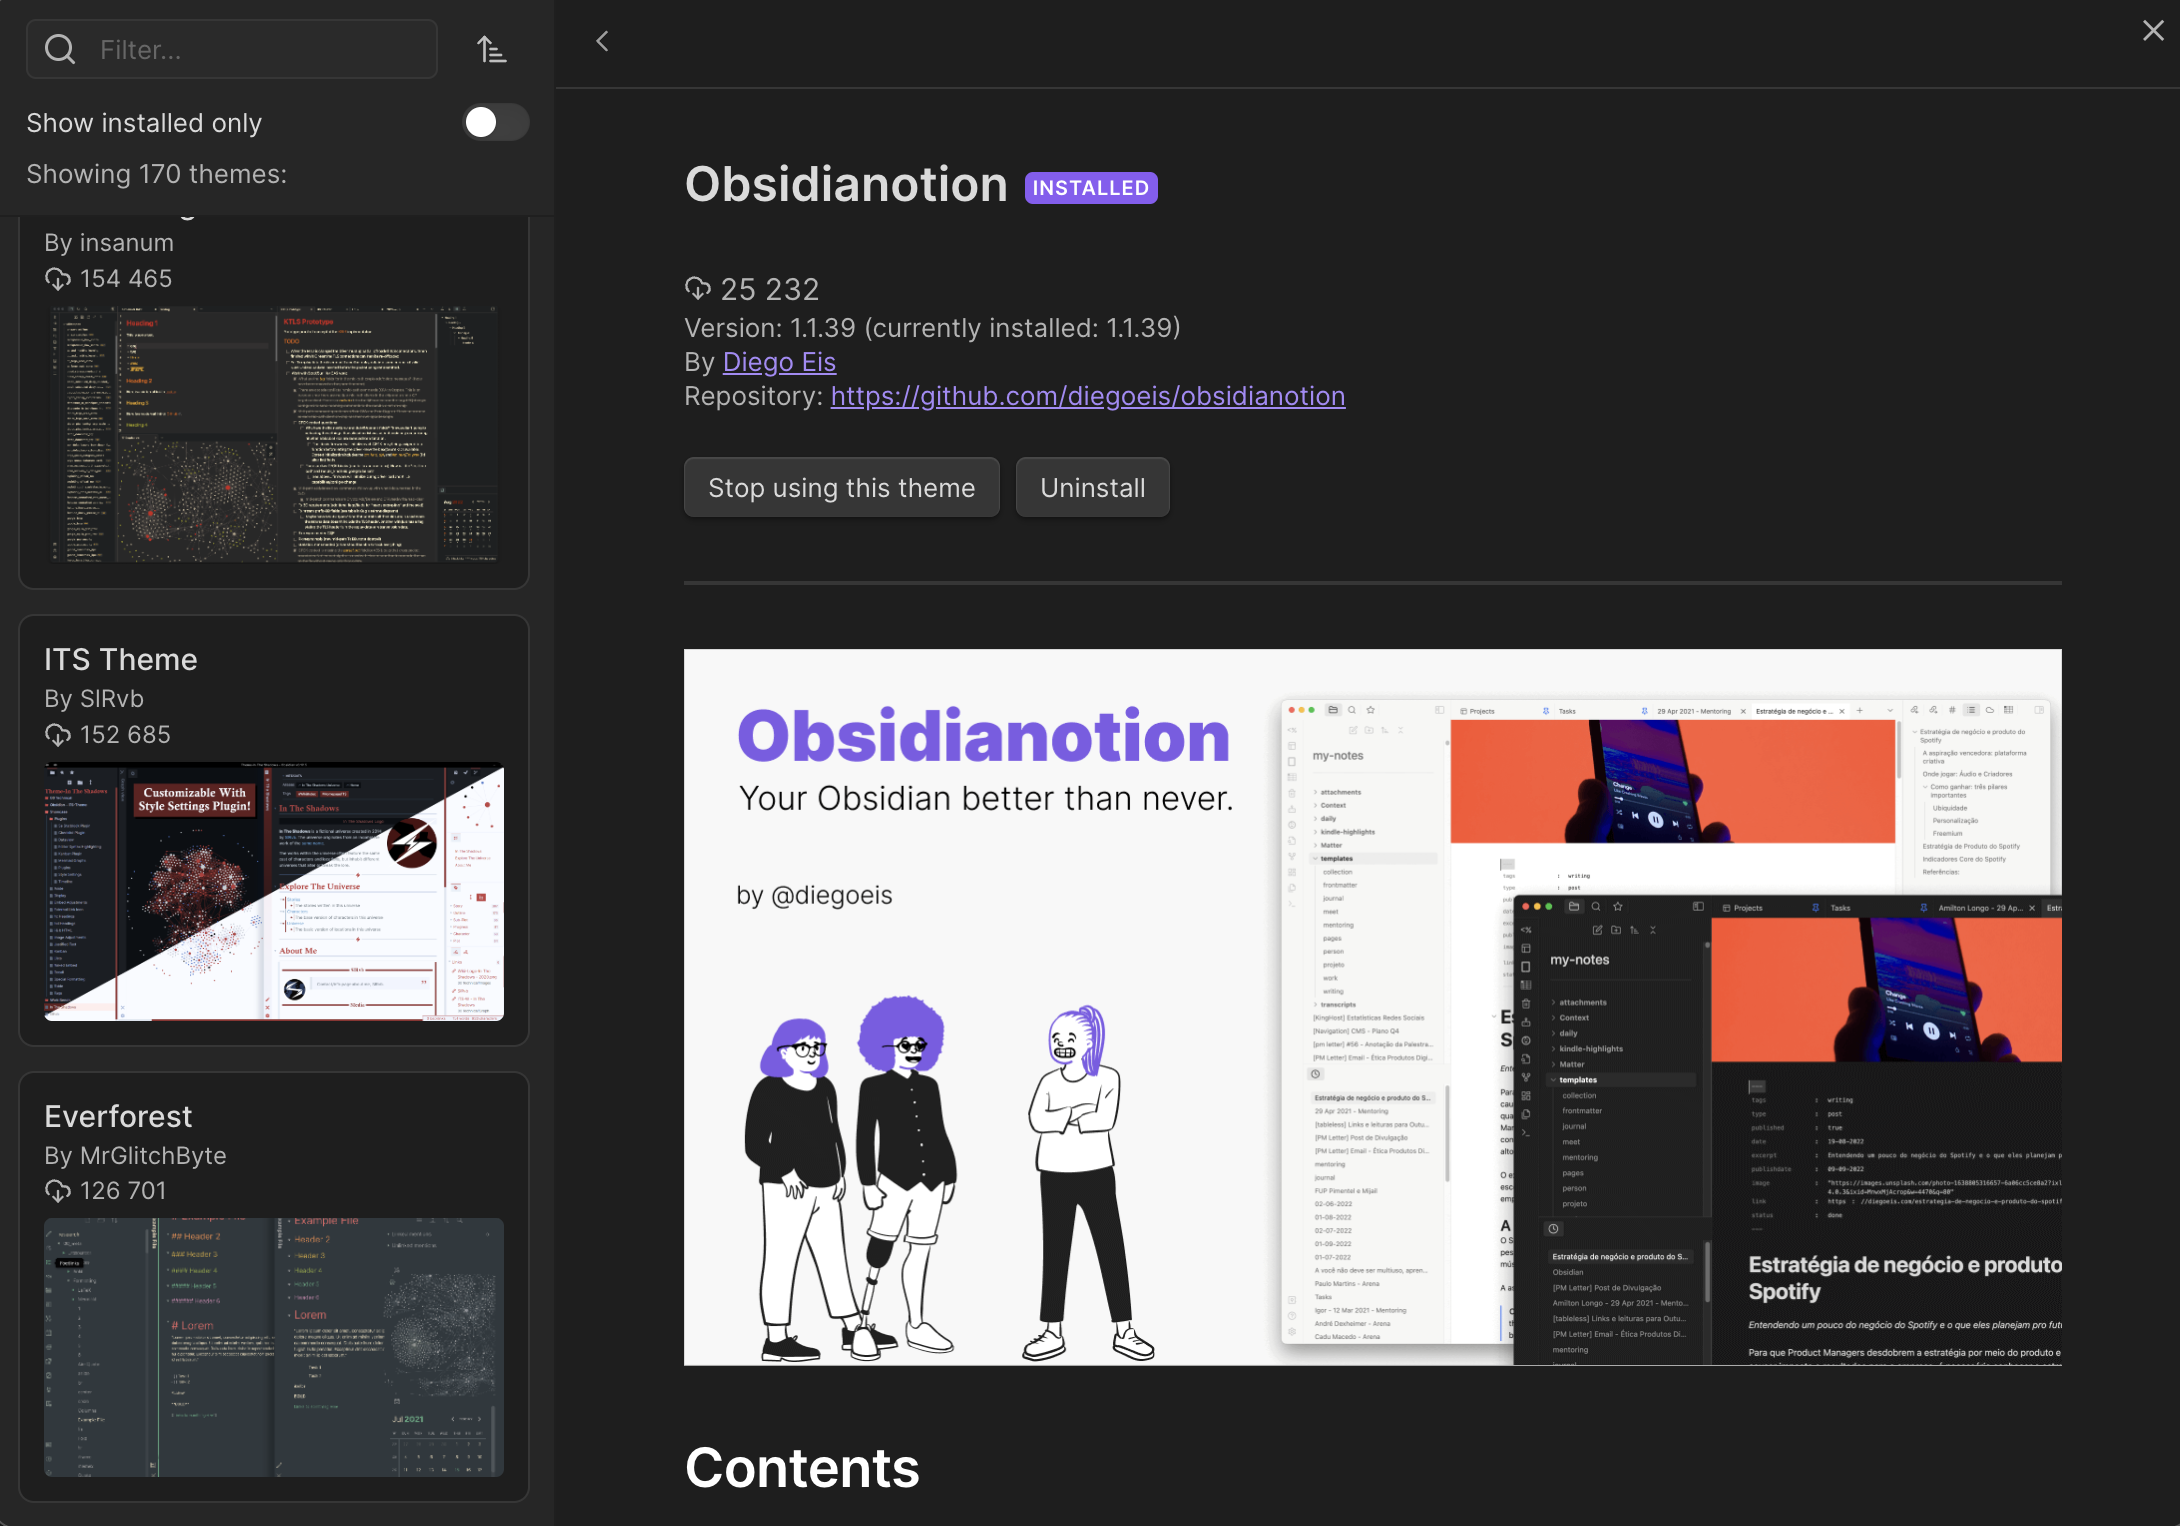Toggle Show installed only switch

(496, 122)
